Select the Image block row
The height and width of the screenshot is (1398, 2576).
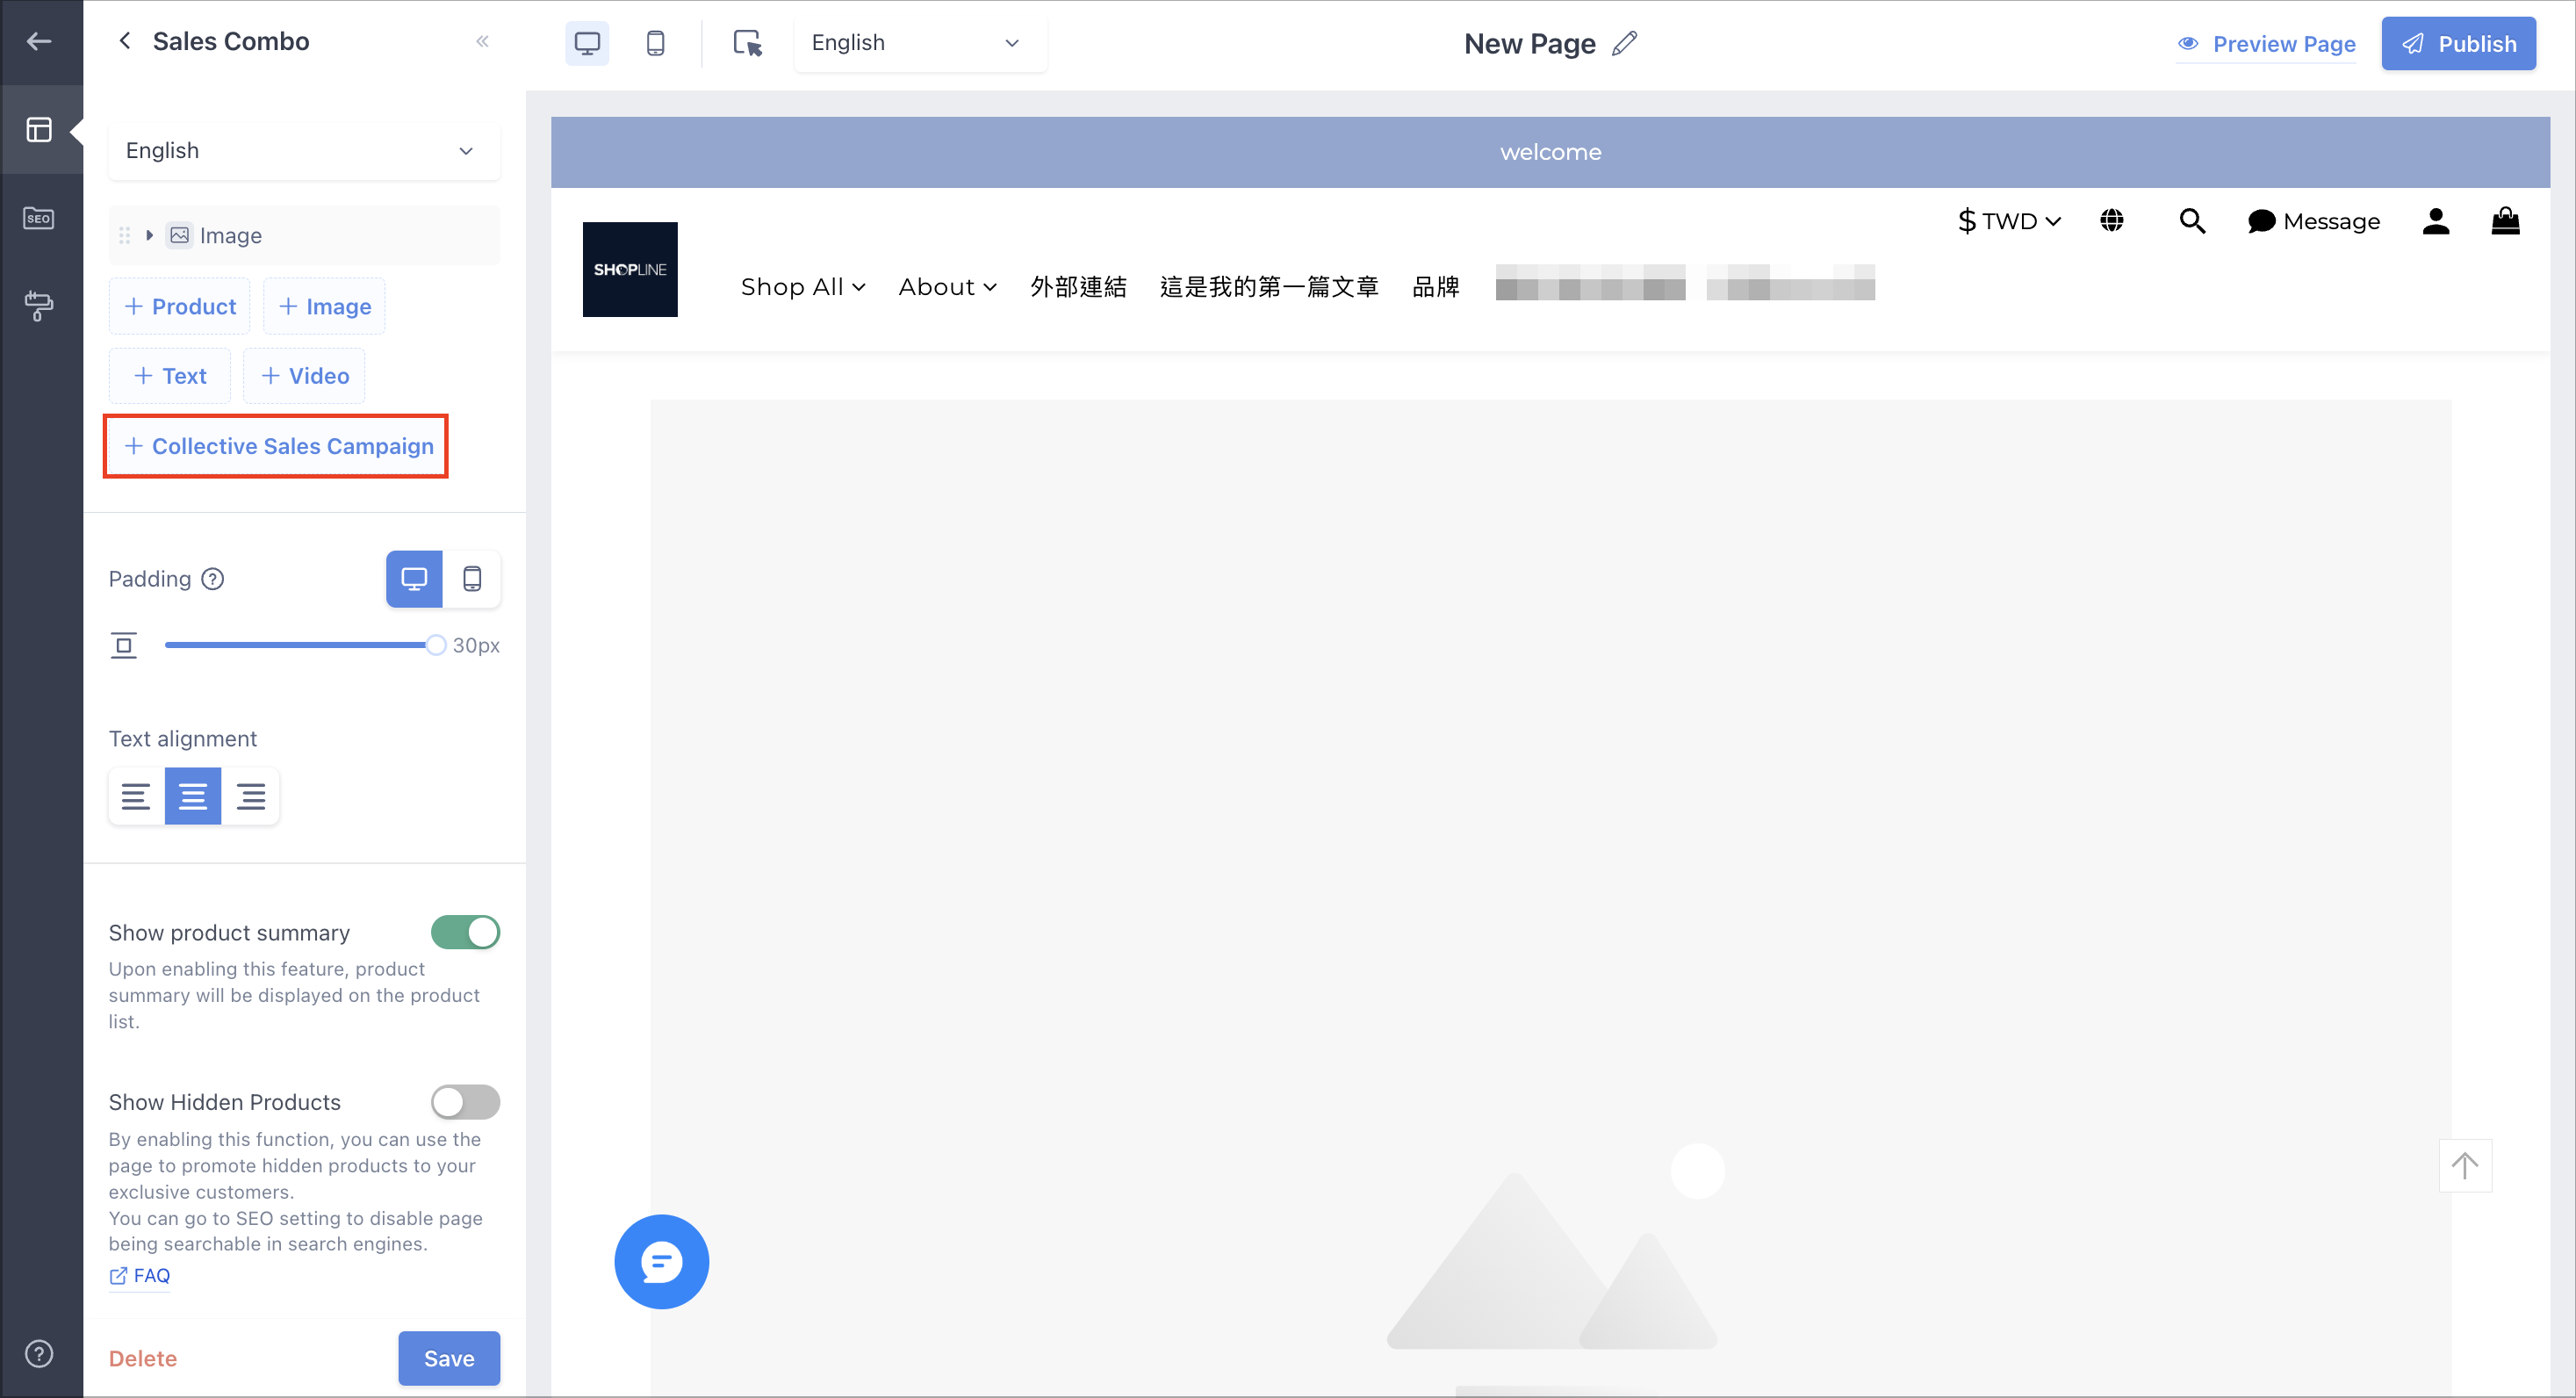[x=304, y=235]
